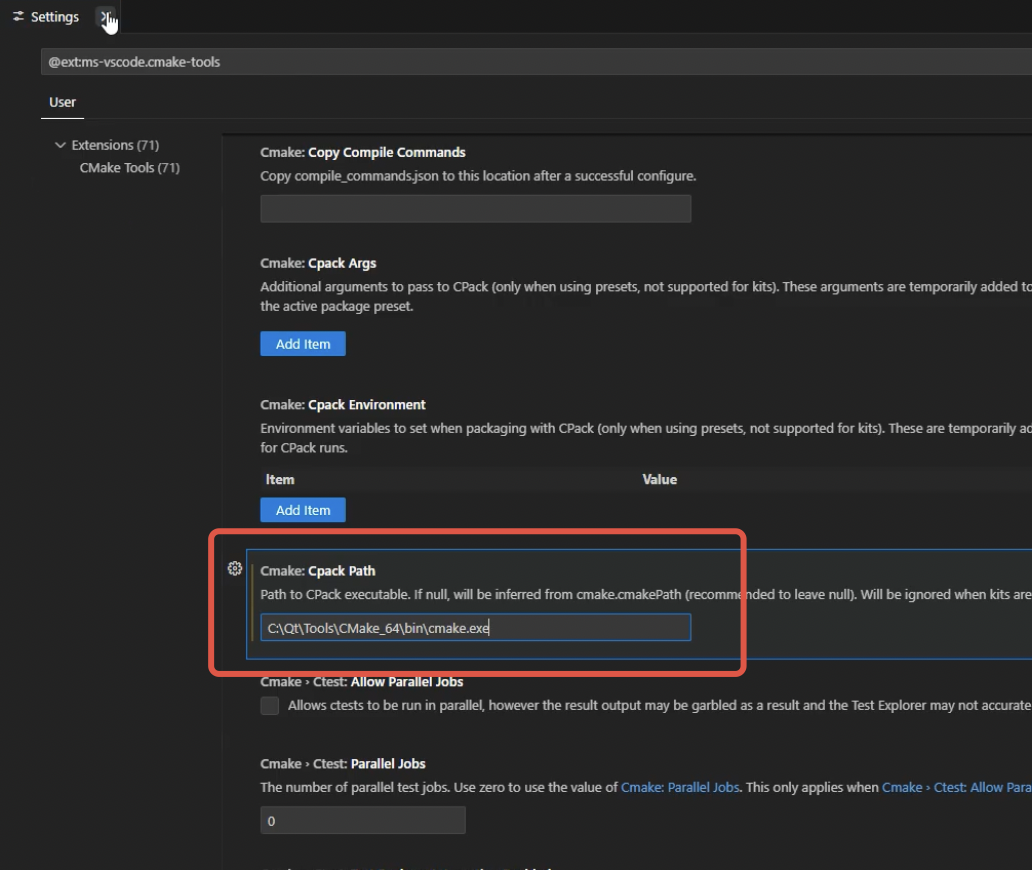This screenshot has height=870, width=1032.
Task: Click the Cpack Path text field
Action: 475,628
